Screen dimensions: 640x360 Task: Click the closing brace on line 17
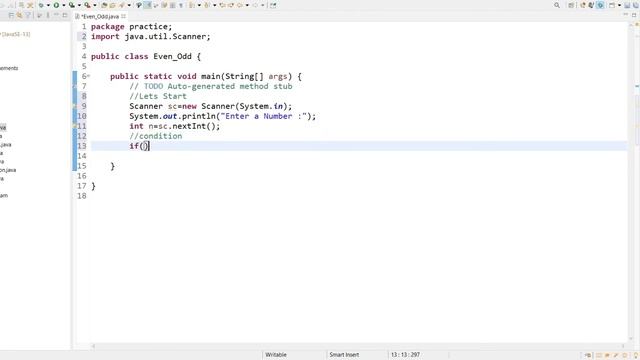pyautogui.click(x=93, y=186)
